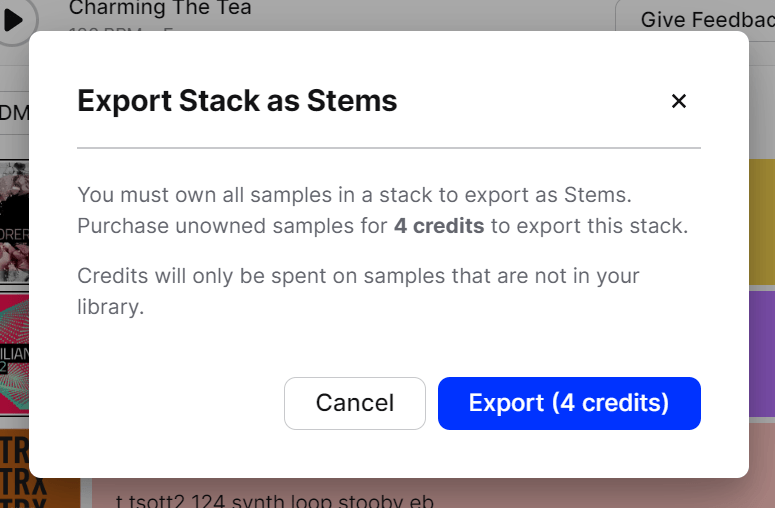Click the Credits will only be spent paragraph
The height and width of the screenshot is (508, 775).
[x=358, y=291]
